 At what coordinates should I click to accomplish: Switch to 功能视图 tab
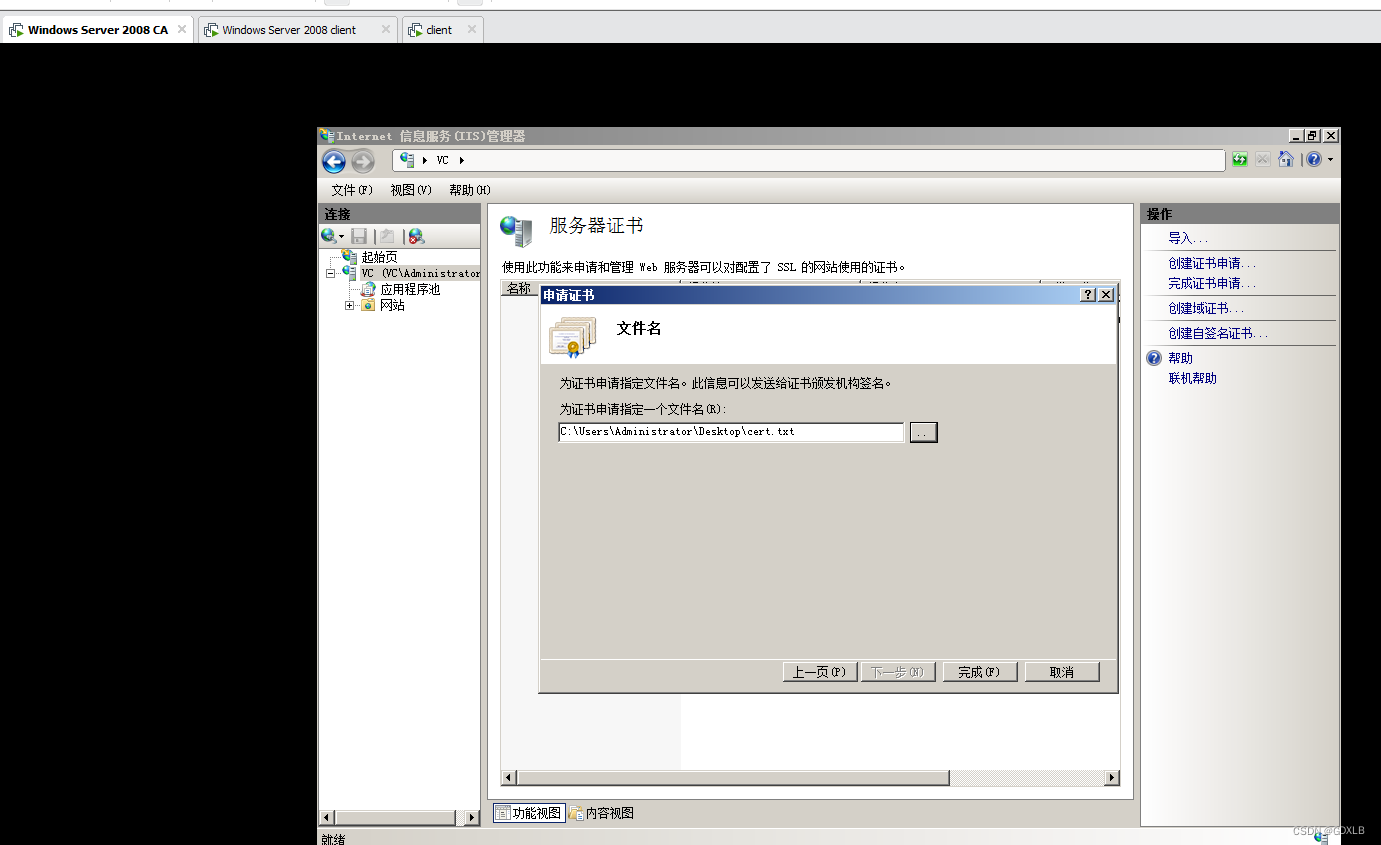coord(529,813)
